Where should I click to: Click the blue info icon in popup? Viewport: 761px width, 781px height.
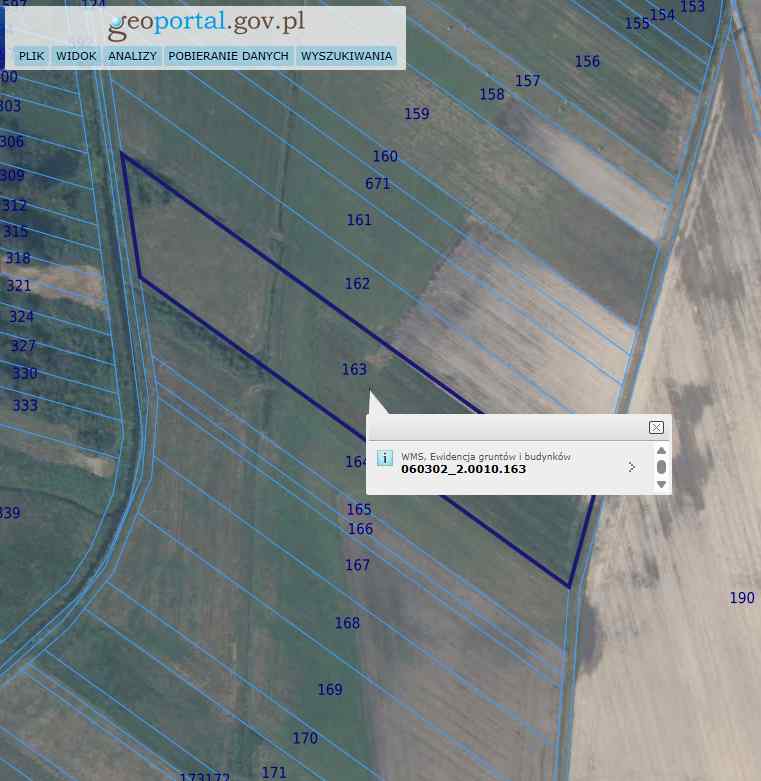384,459
